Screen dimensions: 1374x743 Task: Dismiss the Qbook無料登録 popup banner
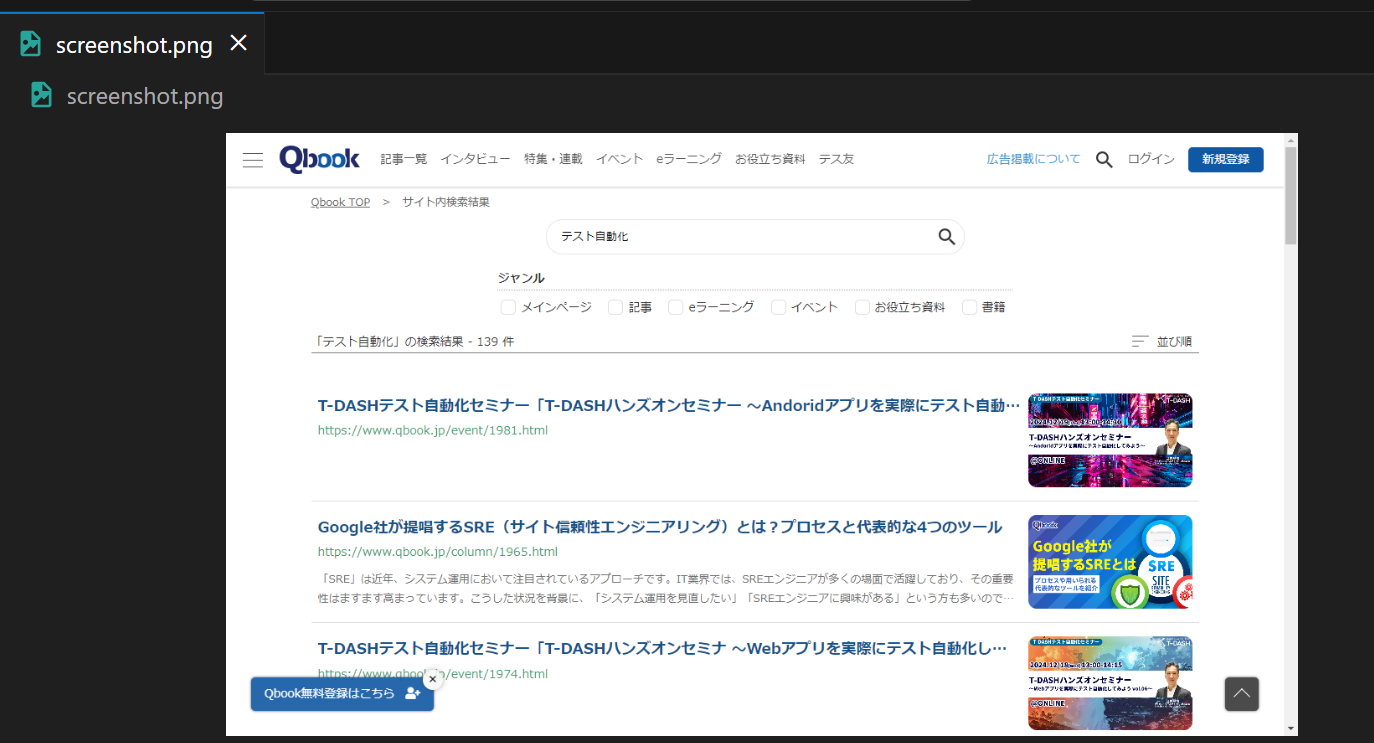pyautogui.click(x=433, y=679)
